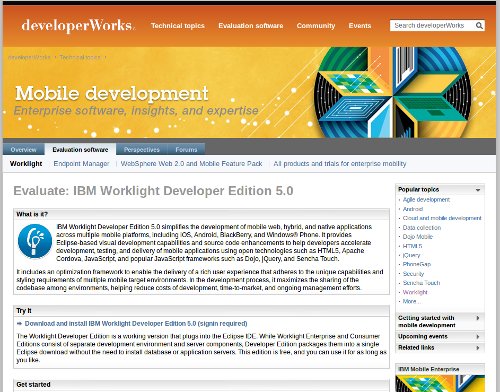Image resolution: width=500 pixels, height=392 pixels.
Task: Open Security topic link
Action: pos(413,274)
